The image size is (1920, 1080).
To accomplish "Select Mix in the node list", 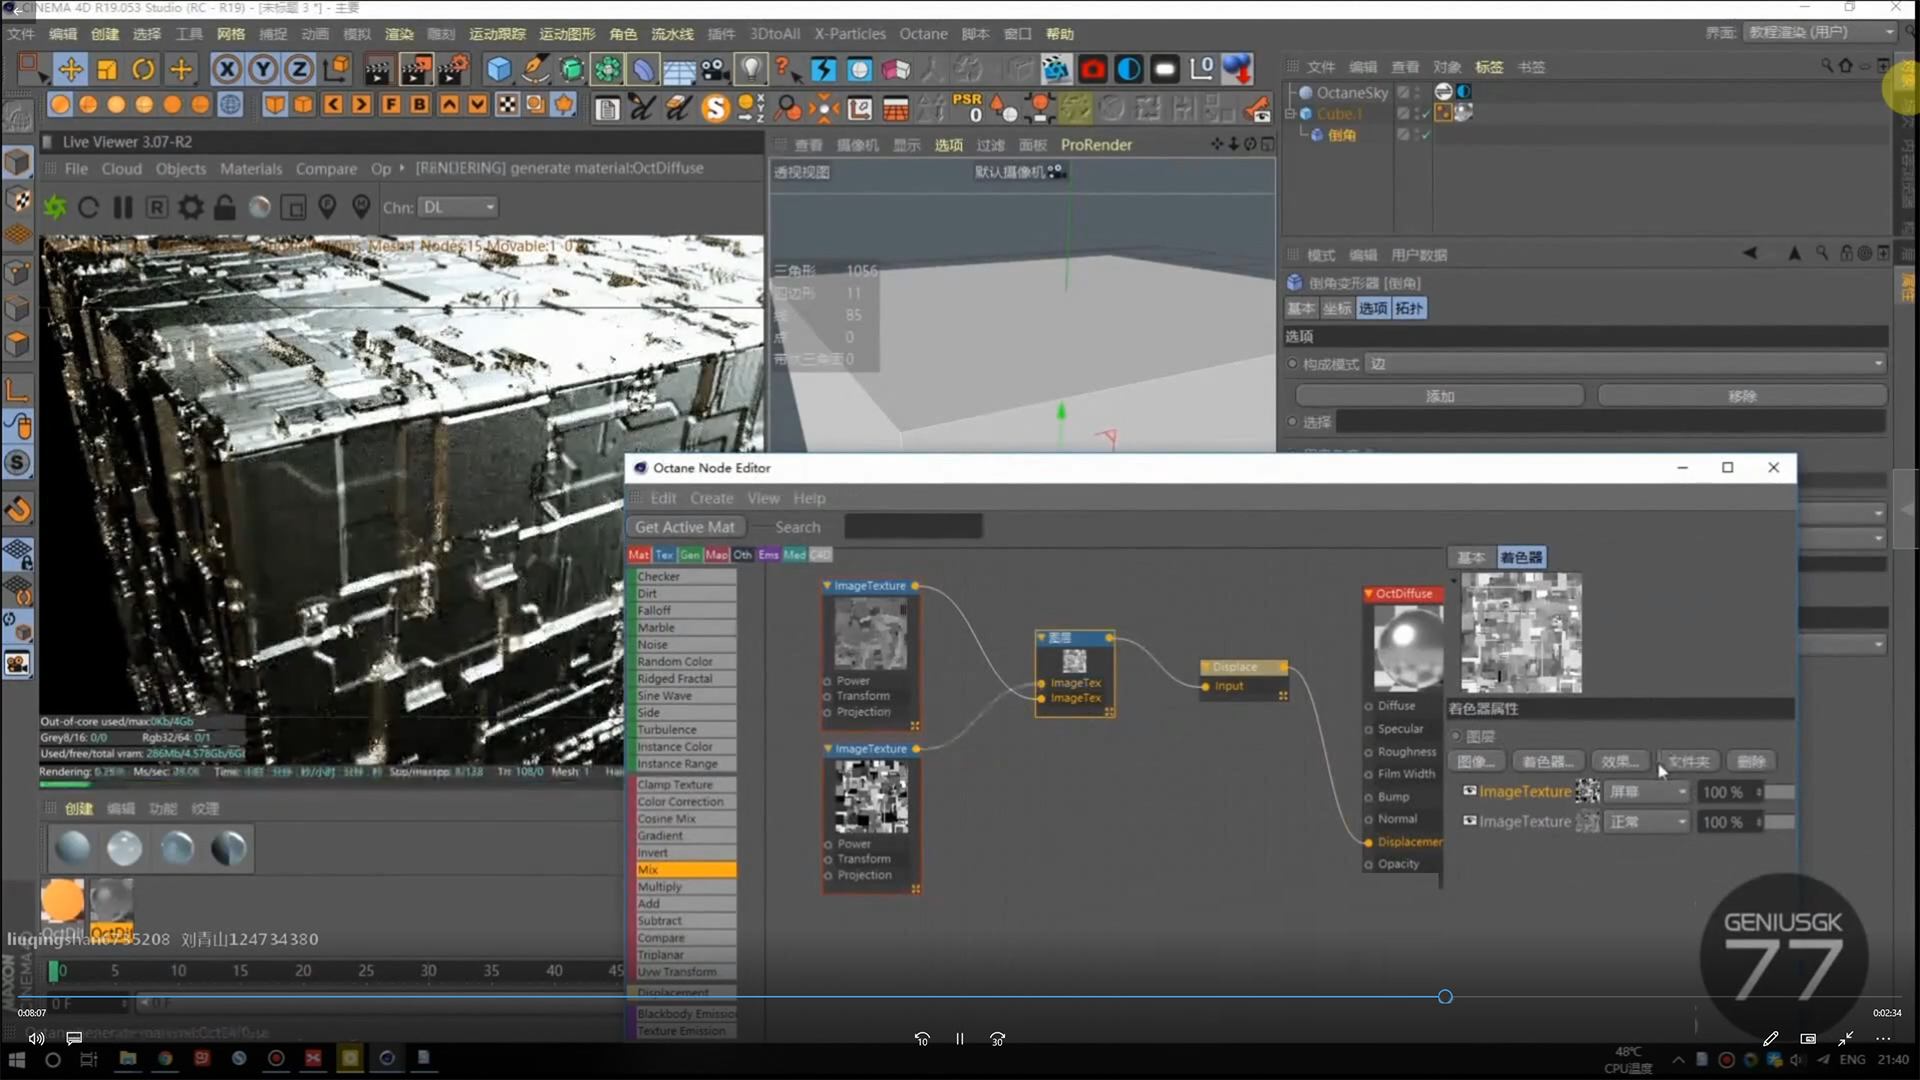I will click(685, 870).
